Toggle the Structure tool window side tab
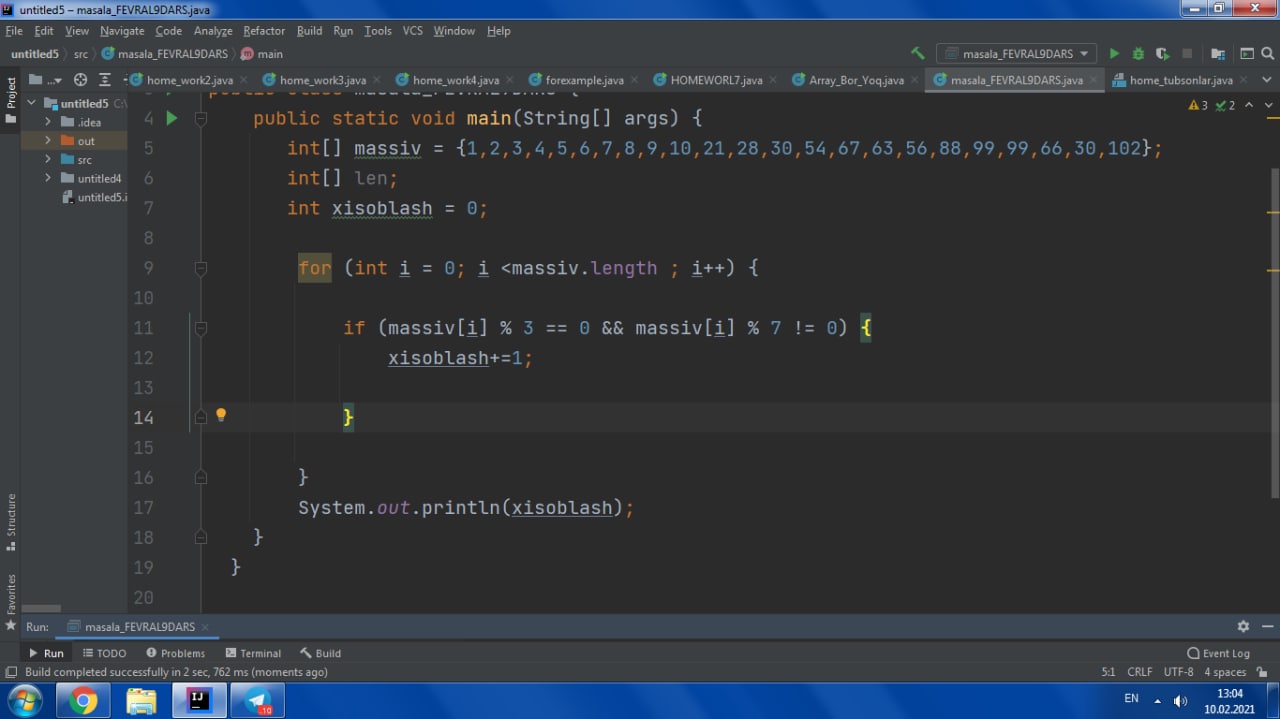 [11, 523]
